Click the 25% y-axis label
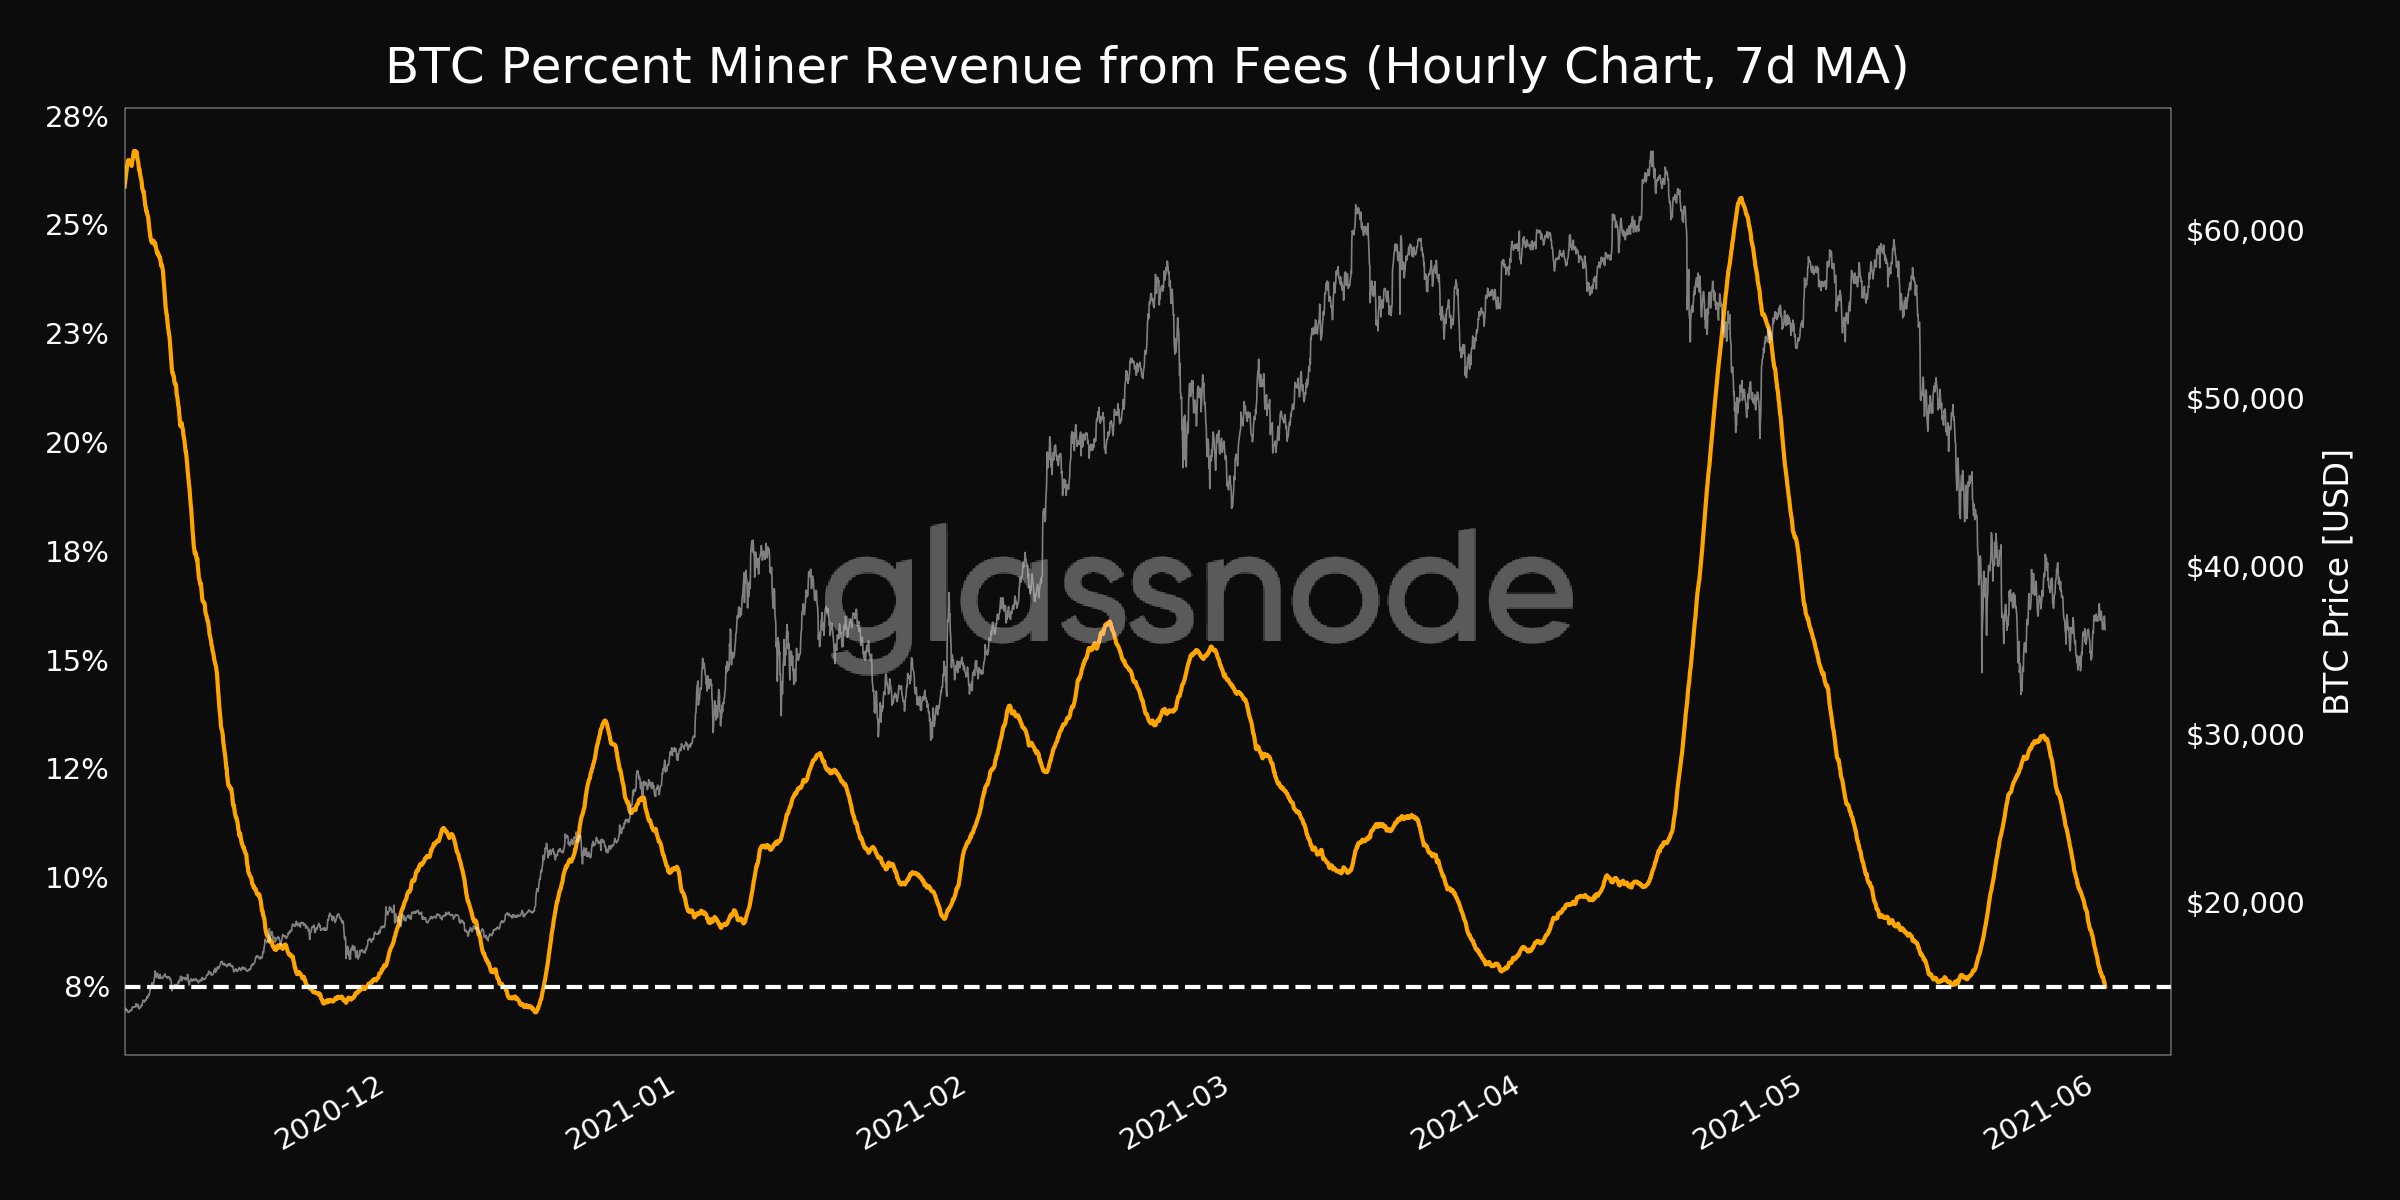The height and width of the screenshot is (1200, 2400). [76, 226]
